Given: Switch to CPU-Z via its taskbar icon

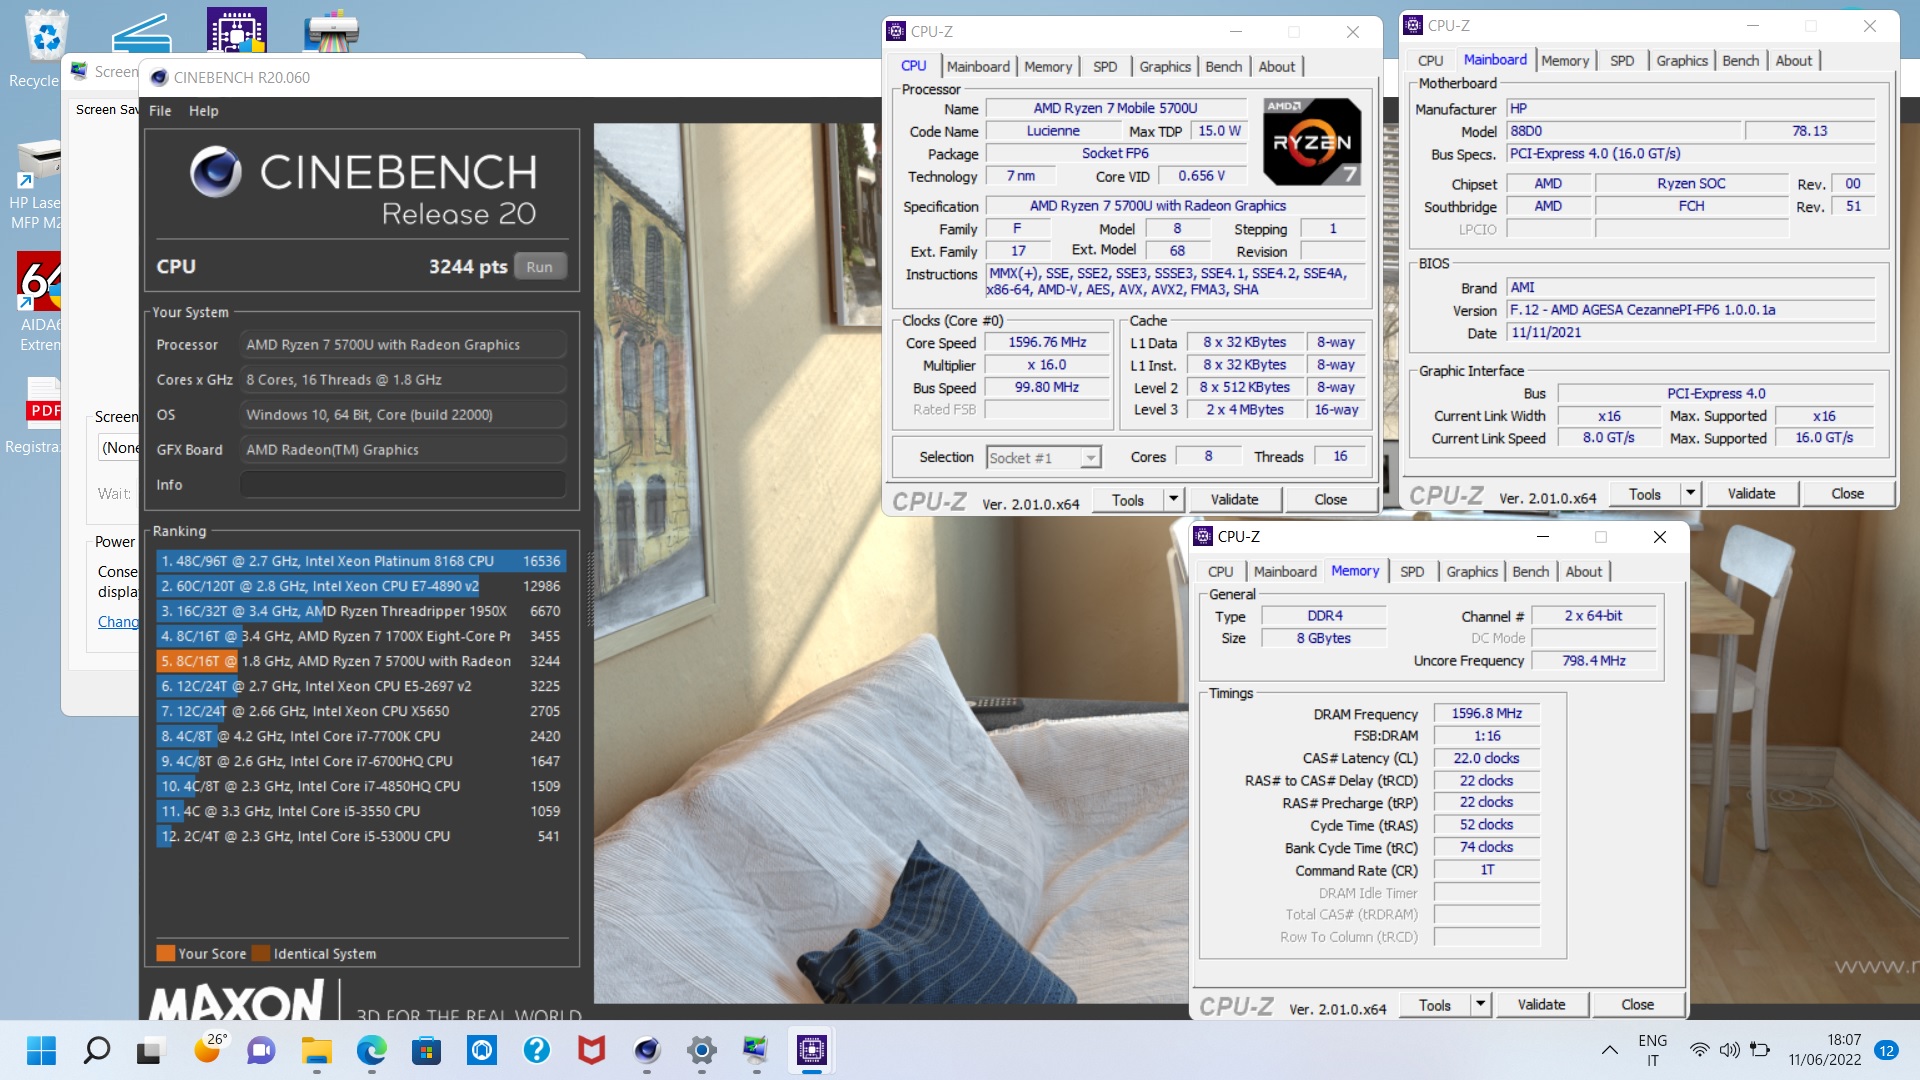Looking at the screenshot, I should 811,1050.
